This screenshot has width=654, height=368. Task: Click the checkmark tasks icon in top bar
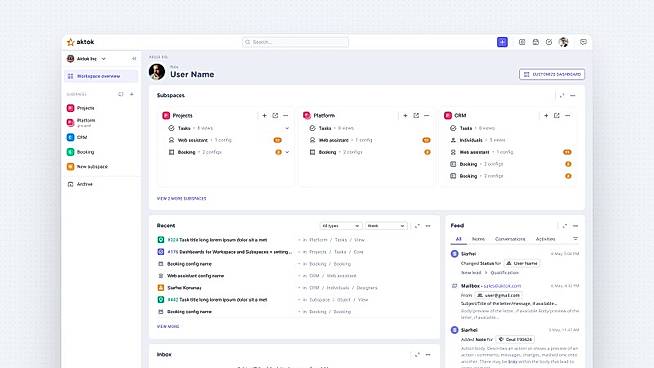[x=549, y=42]
